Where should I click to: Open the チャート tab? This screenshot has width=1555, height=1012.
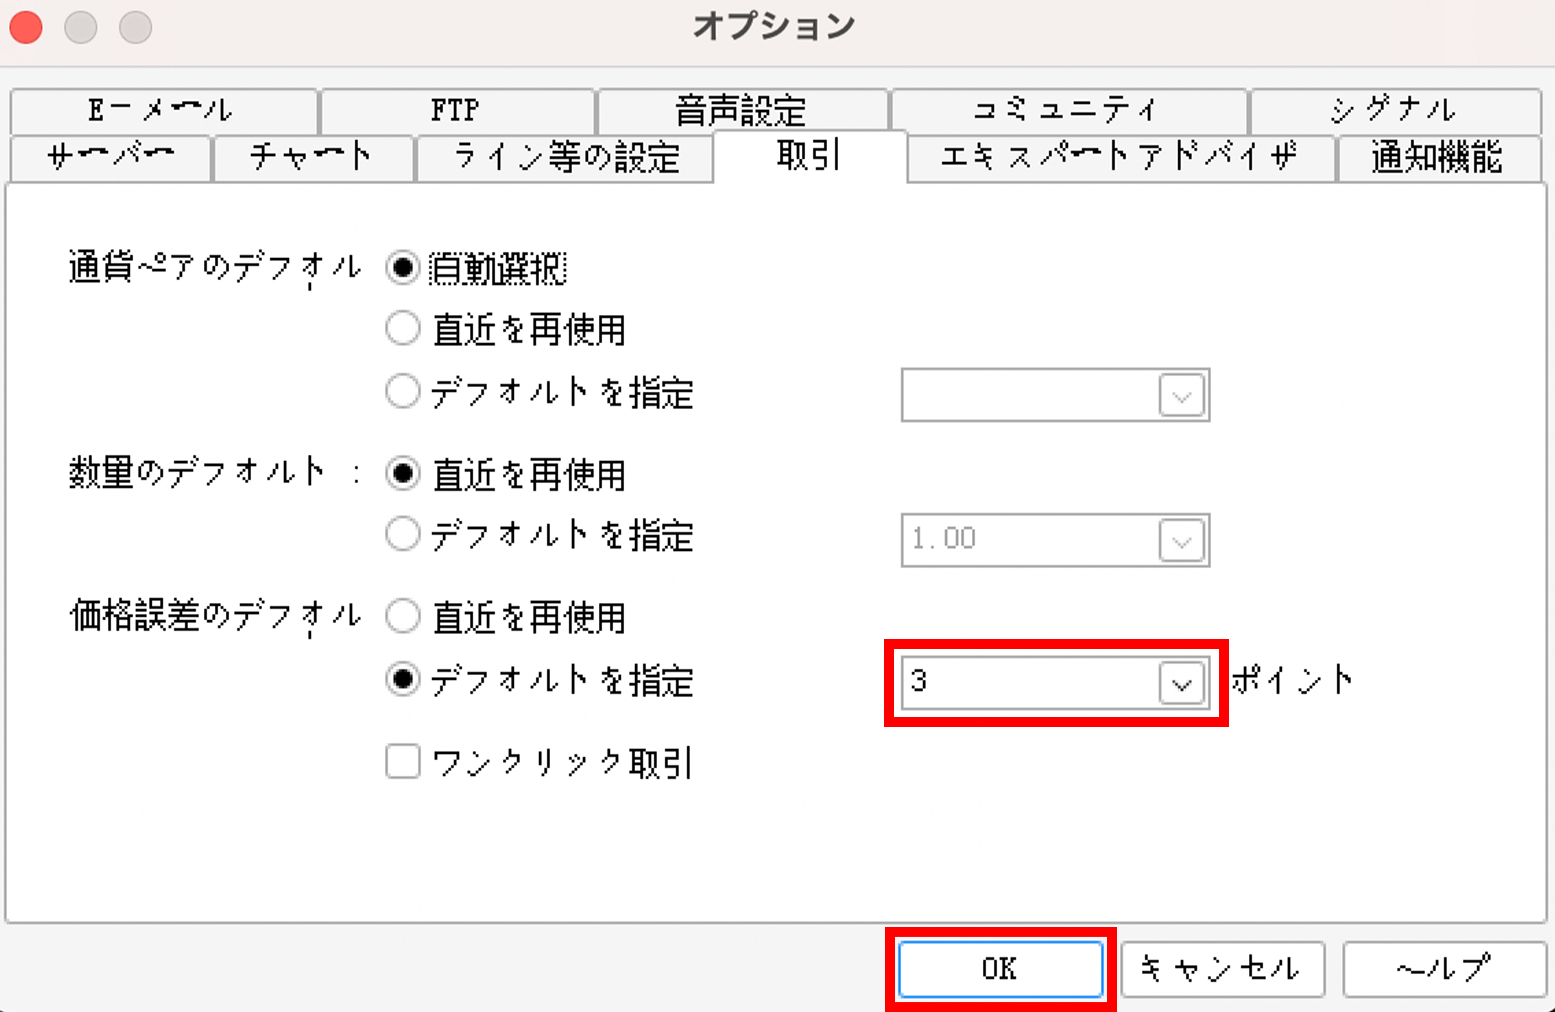coord(312,157)
